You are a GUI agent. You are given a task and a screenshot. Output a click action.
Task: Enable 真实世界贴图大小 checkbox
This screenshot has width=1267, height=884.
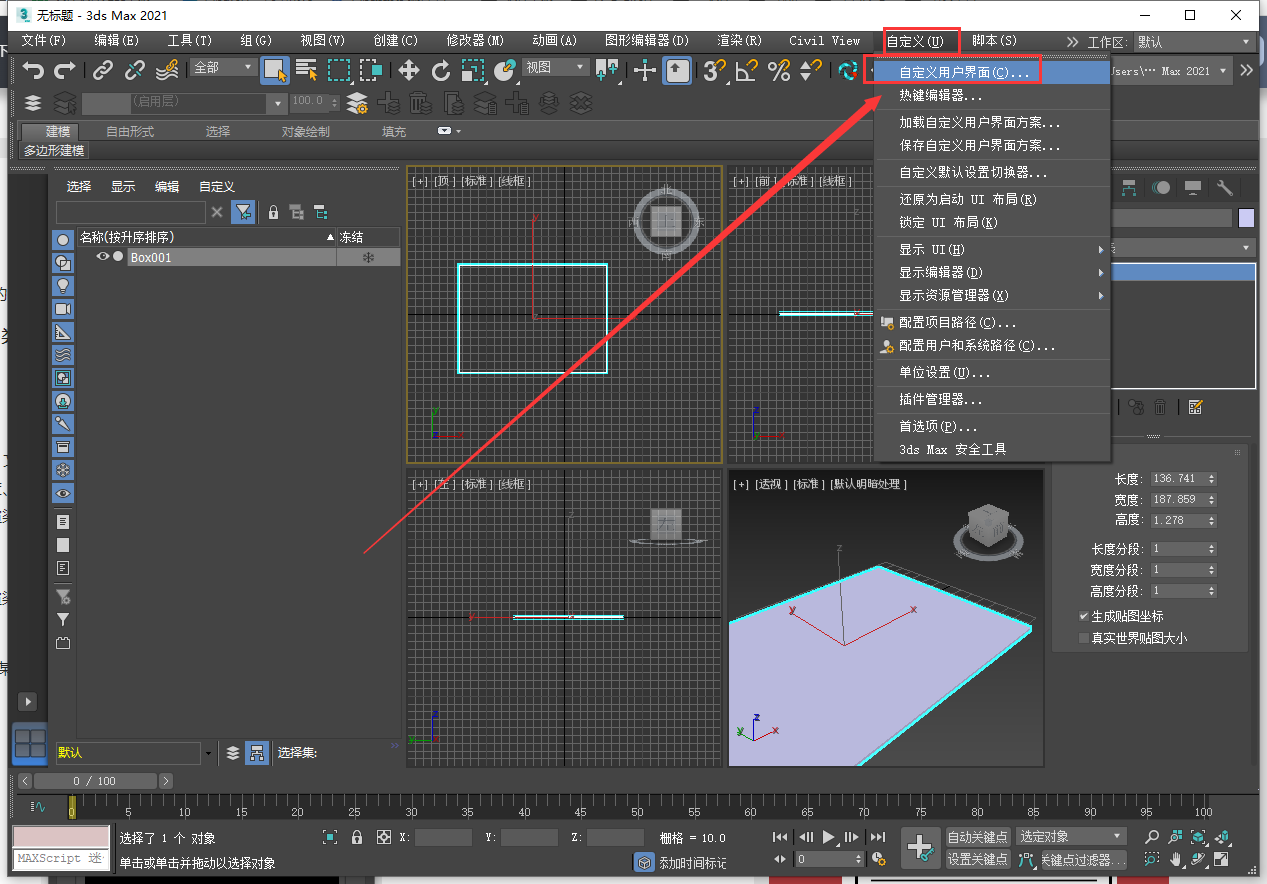point(1083,638)
